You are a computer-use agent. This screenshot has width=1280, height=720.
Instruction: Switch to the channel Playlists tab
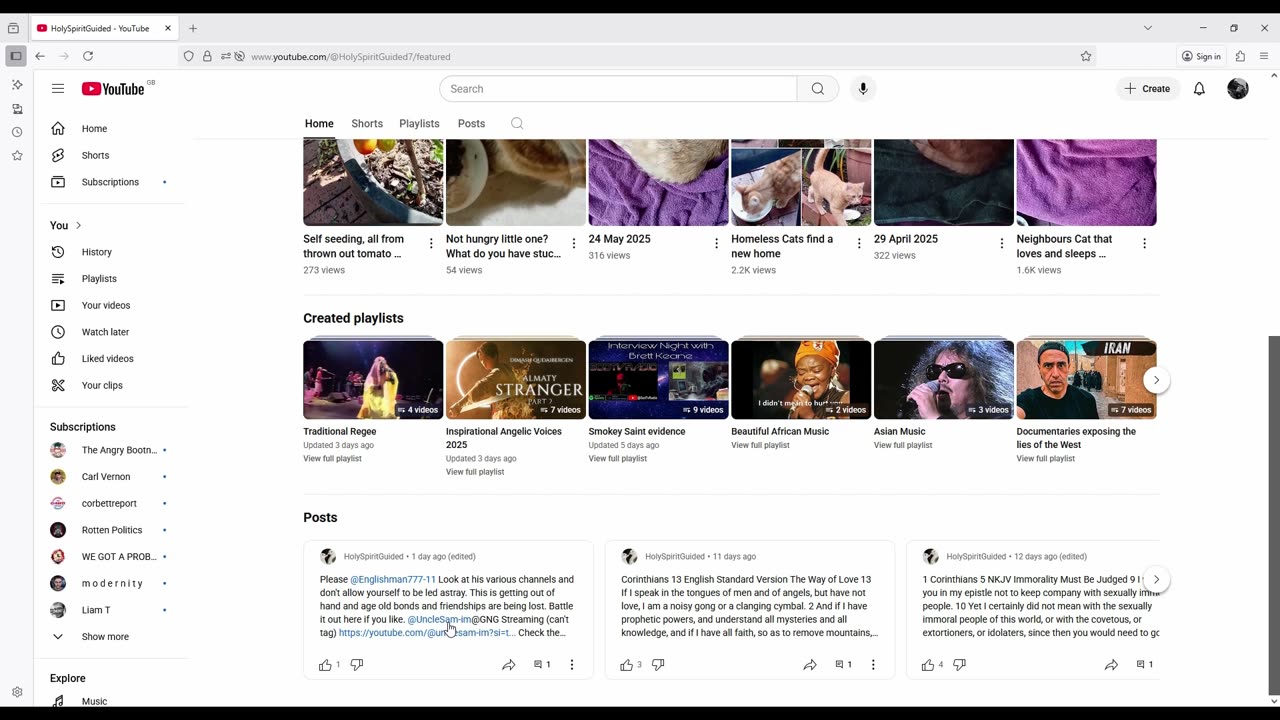(x=419, y=124)
